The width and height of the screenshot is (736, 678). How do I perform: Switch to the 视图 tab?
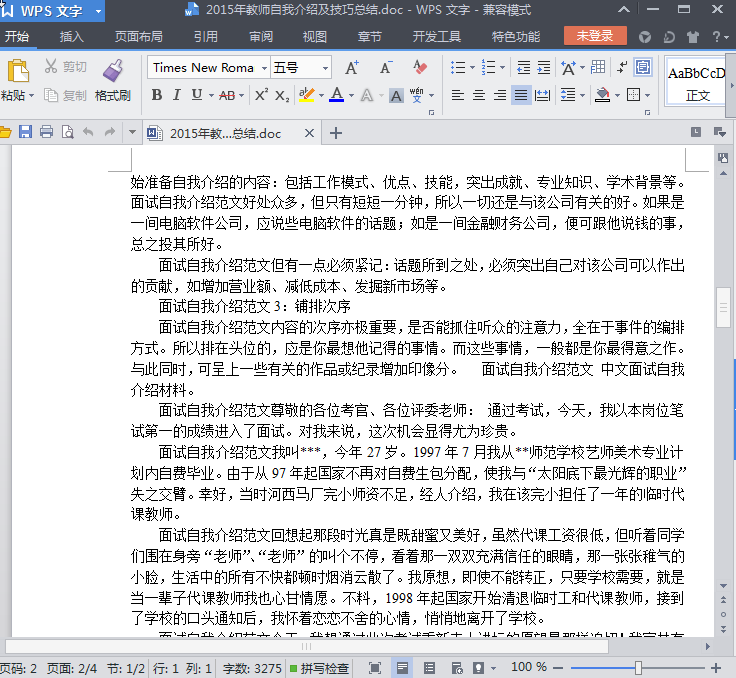pyautogui.click(x=315, y=37)
